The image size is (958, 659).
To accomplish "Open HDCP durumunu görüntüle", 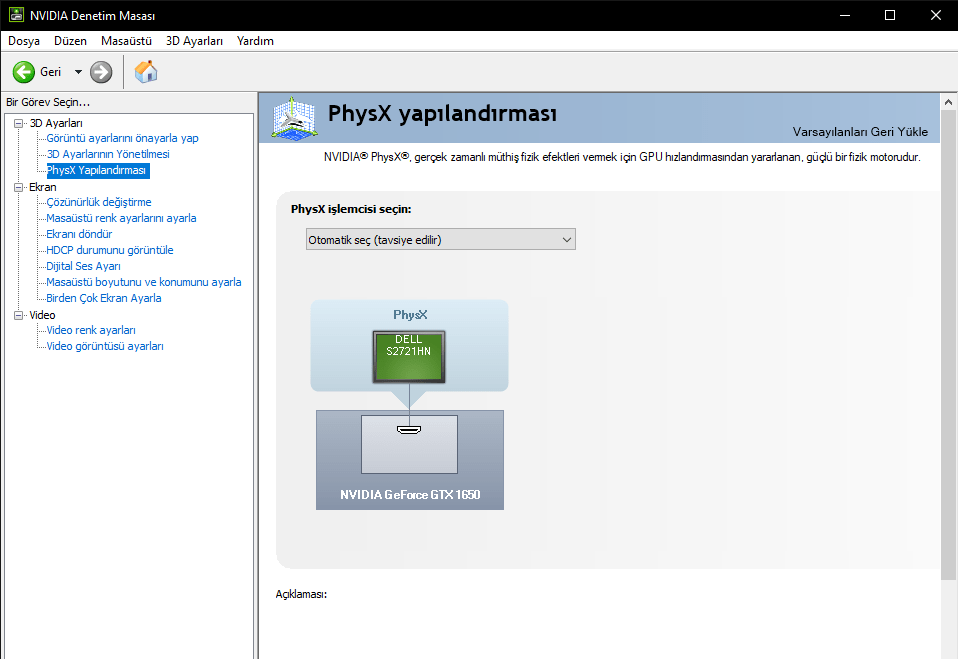I will click(109, 250).
